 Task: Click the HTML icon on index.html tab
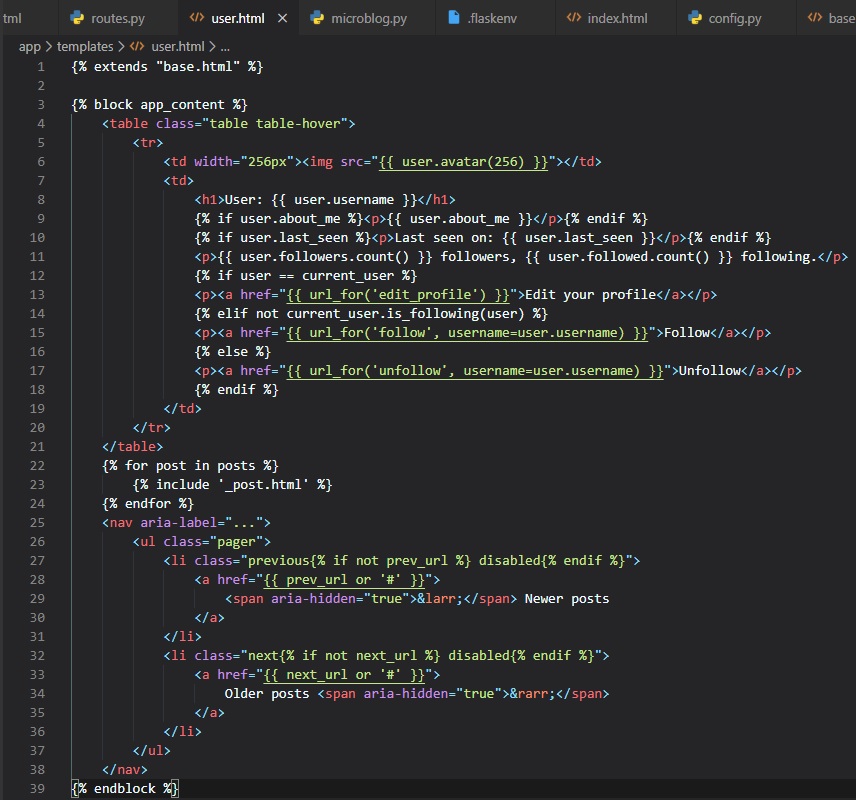pos(574,19)
